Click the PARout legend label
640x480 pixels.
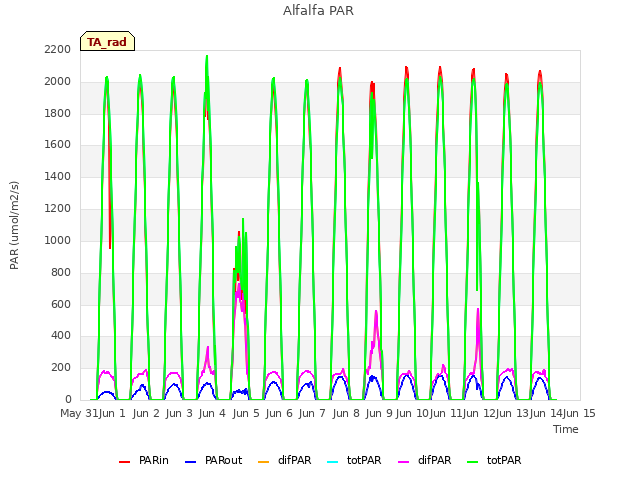[x=223, y=460]
